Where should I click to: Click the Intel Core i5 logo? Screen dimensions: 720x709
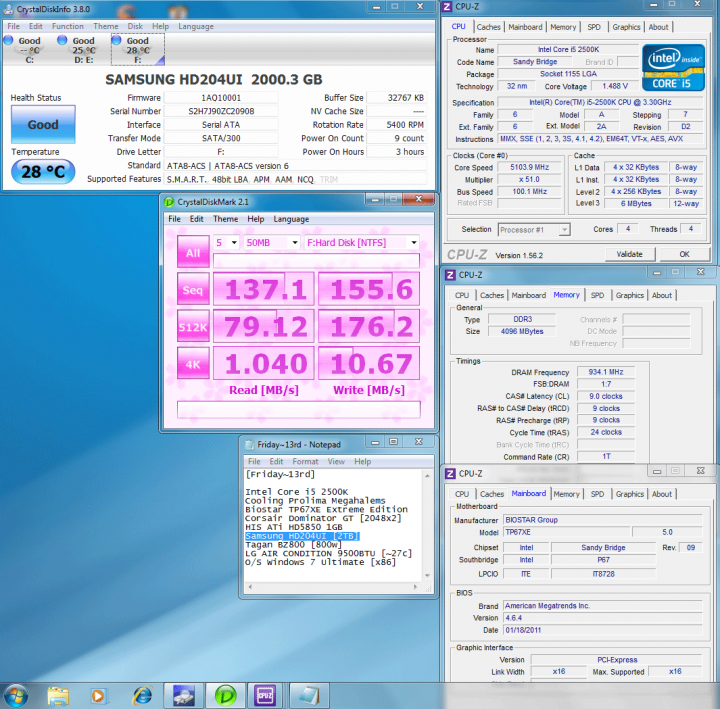[x=673, y=68]
